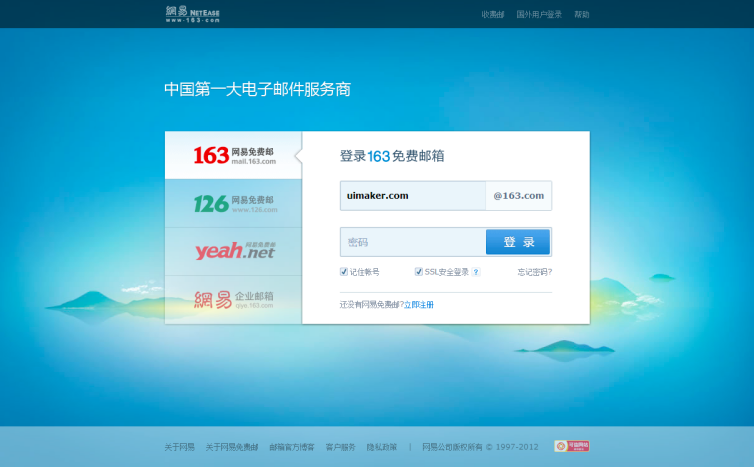Click the red certification badge icon in footer
The image size is (755, 467).
[572, 446]
